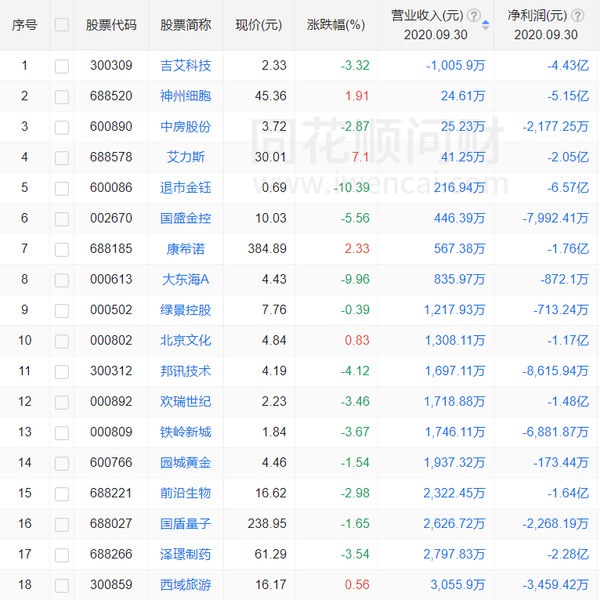Viewport: 600px width, 600px height.
Task: Check the box for 吉艾科技 row
Action: coord(62,66)
